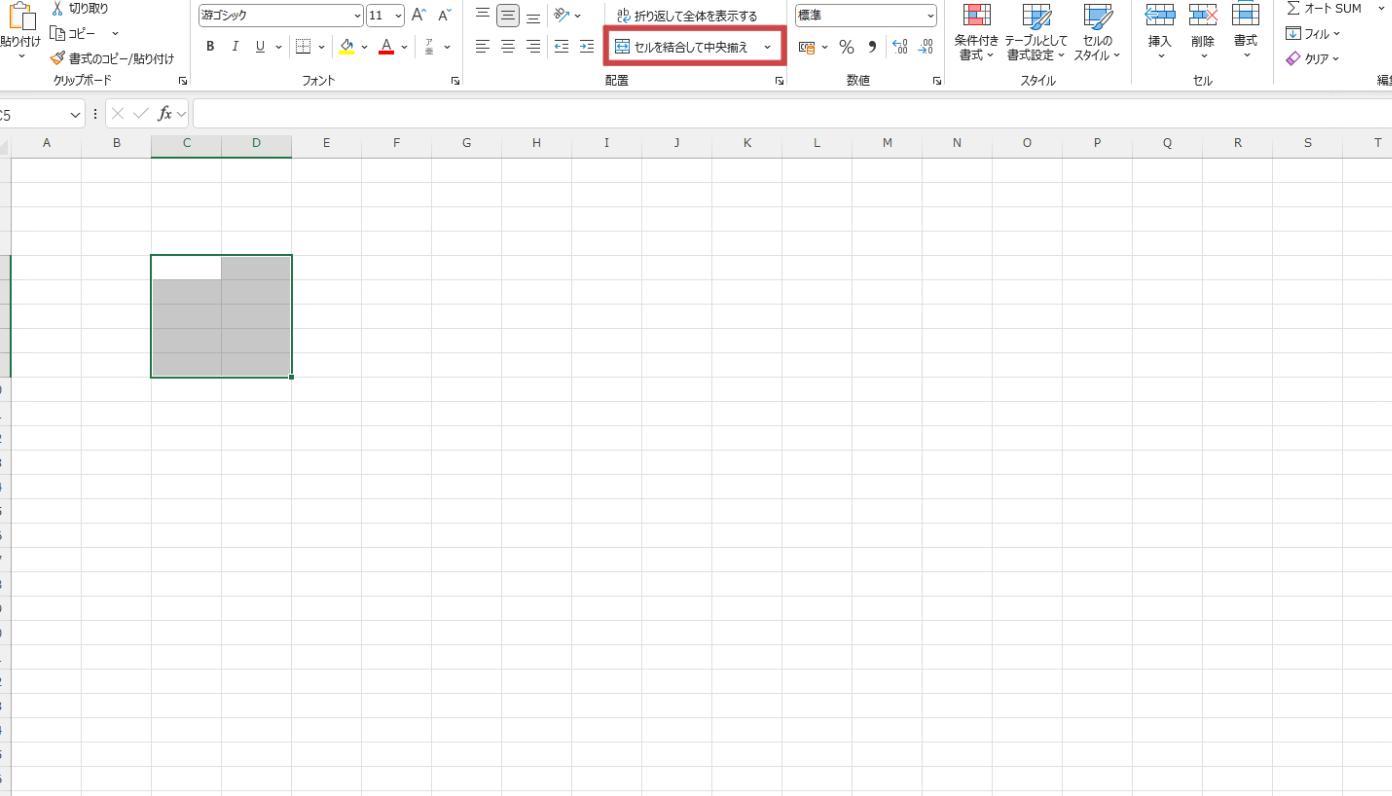Apply yellow fill color bucket

(x=347, y=46)
